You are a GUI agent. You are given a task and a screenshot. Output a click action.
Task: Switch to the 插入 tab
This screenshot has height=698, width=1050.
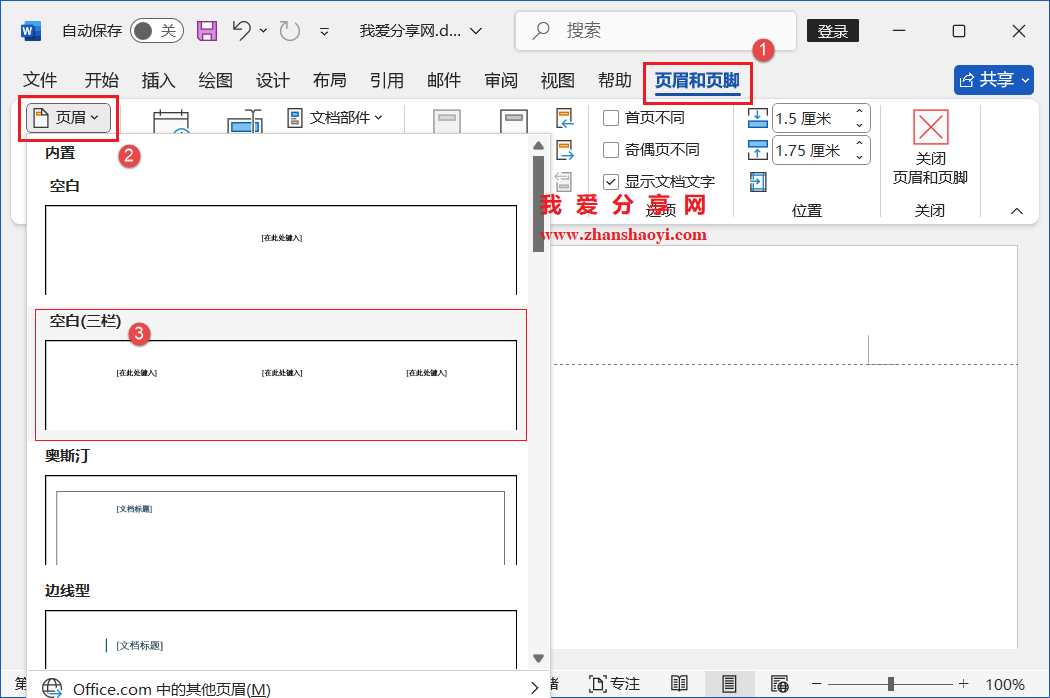pyautogui.click(x=159, y=80)
